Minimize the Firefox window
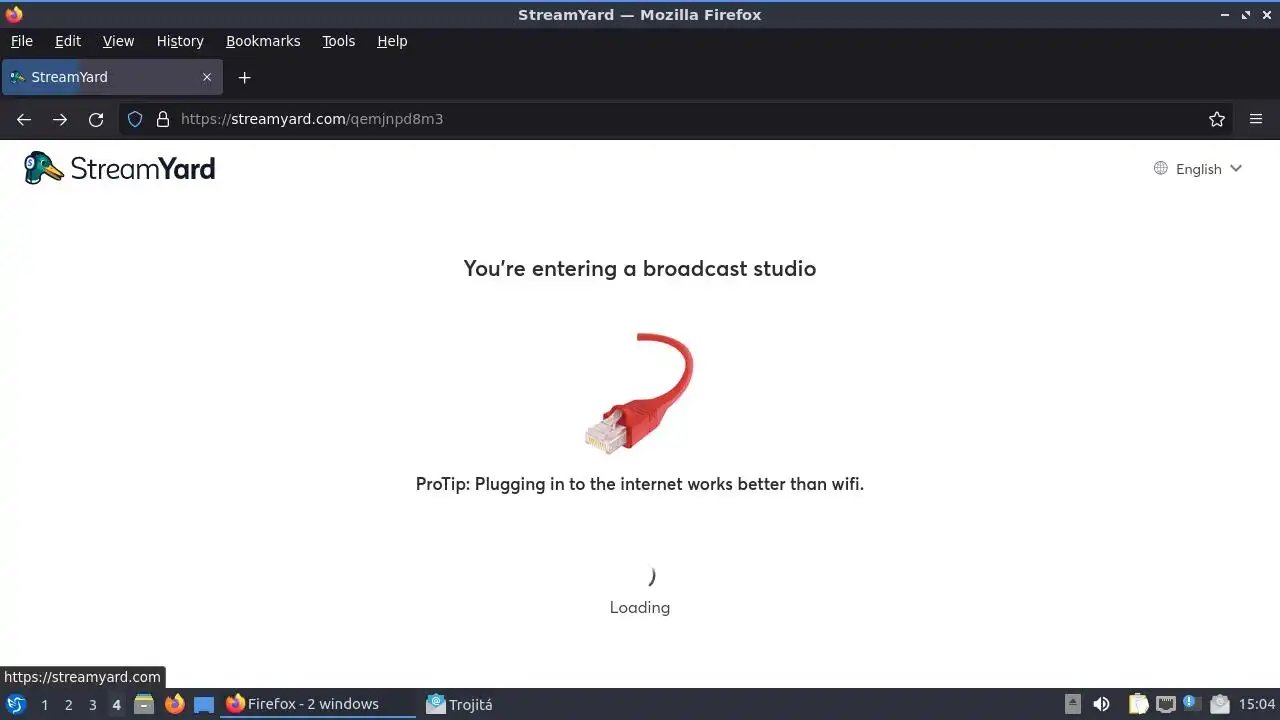This screenshot has width=1280, height=720. click(1226, 15)
